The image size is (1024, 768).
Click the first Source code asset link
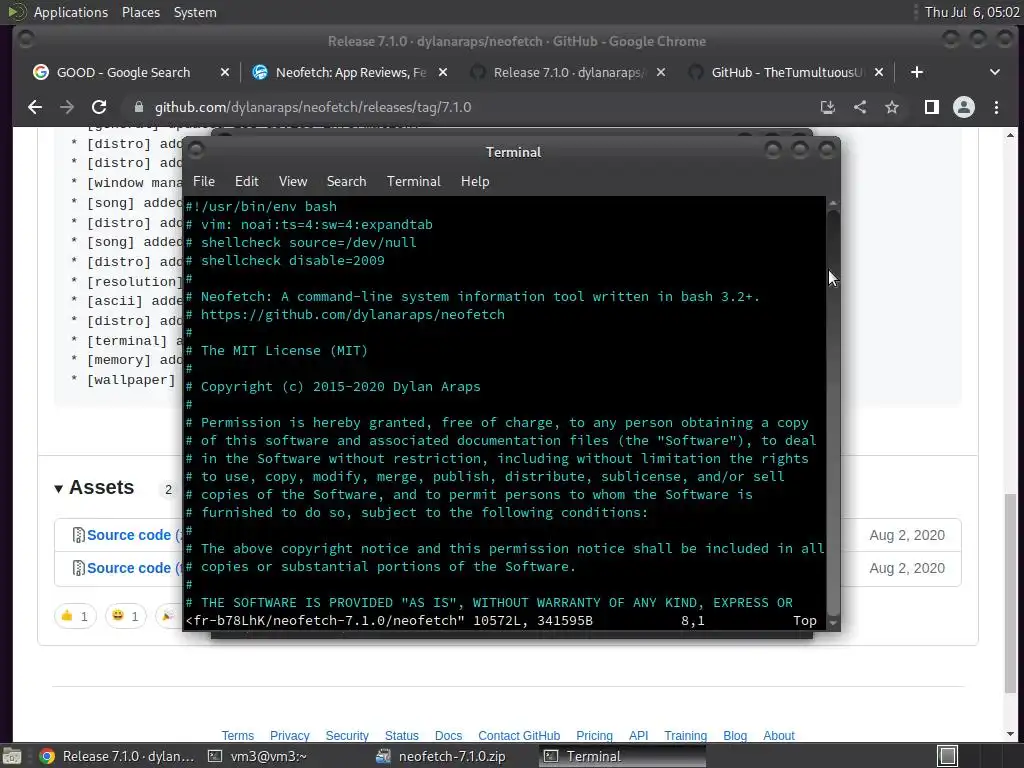129,535
